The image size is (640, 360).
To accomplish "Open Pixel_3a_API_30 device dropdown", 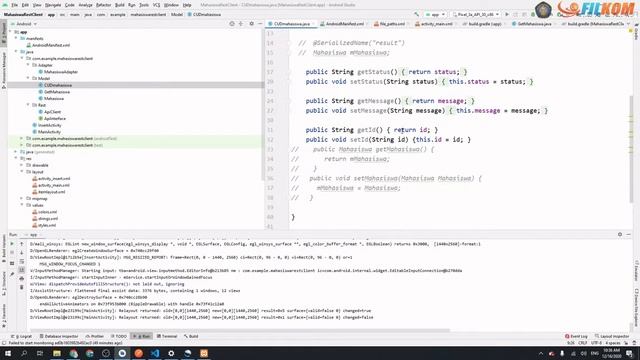I will [x=476, y=14].
